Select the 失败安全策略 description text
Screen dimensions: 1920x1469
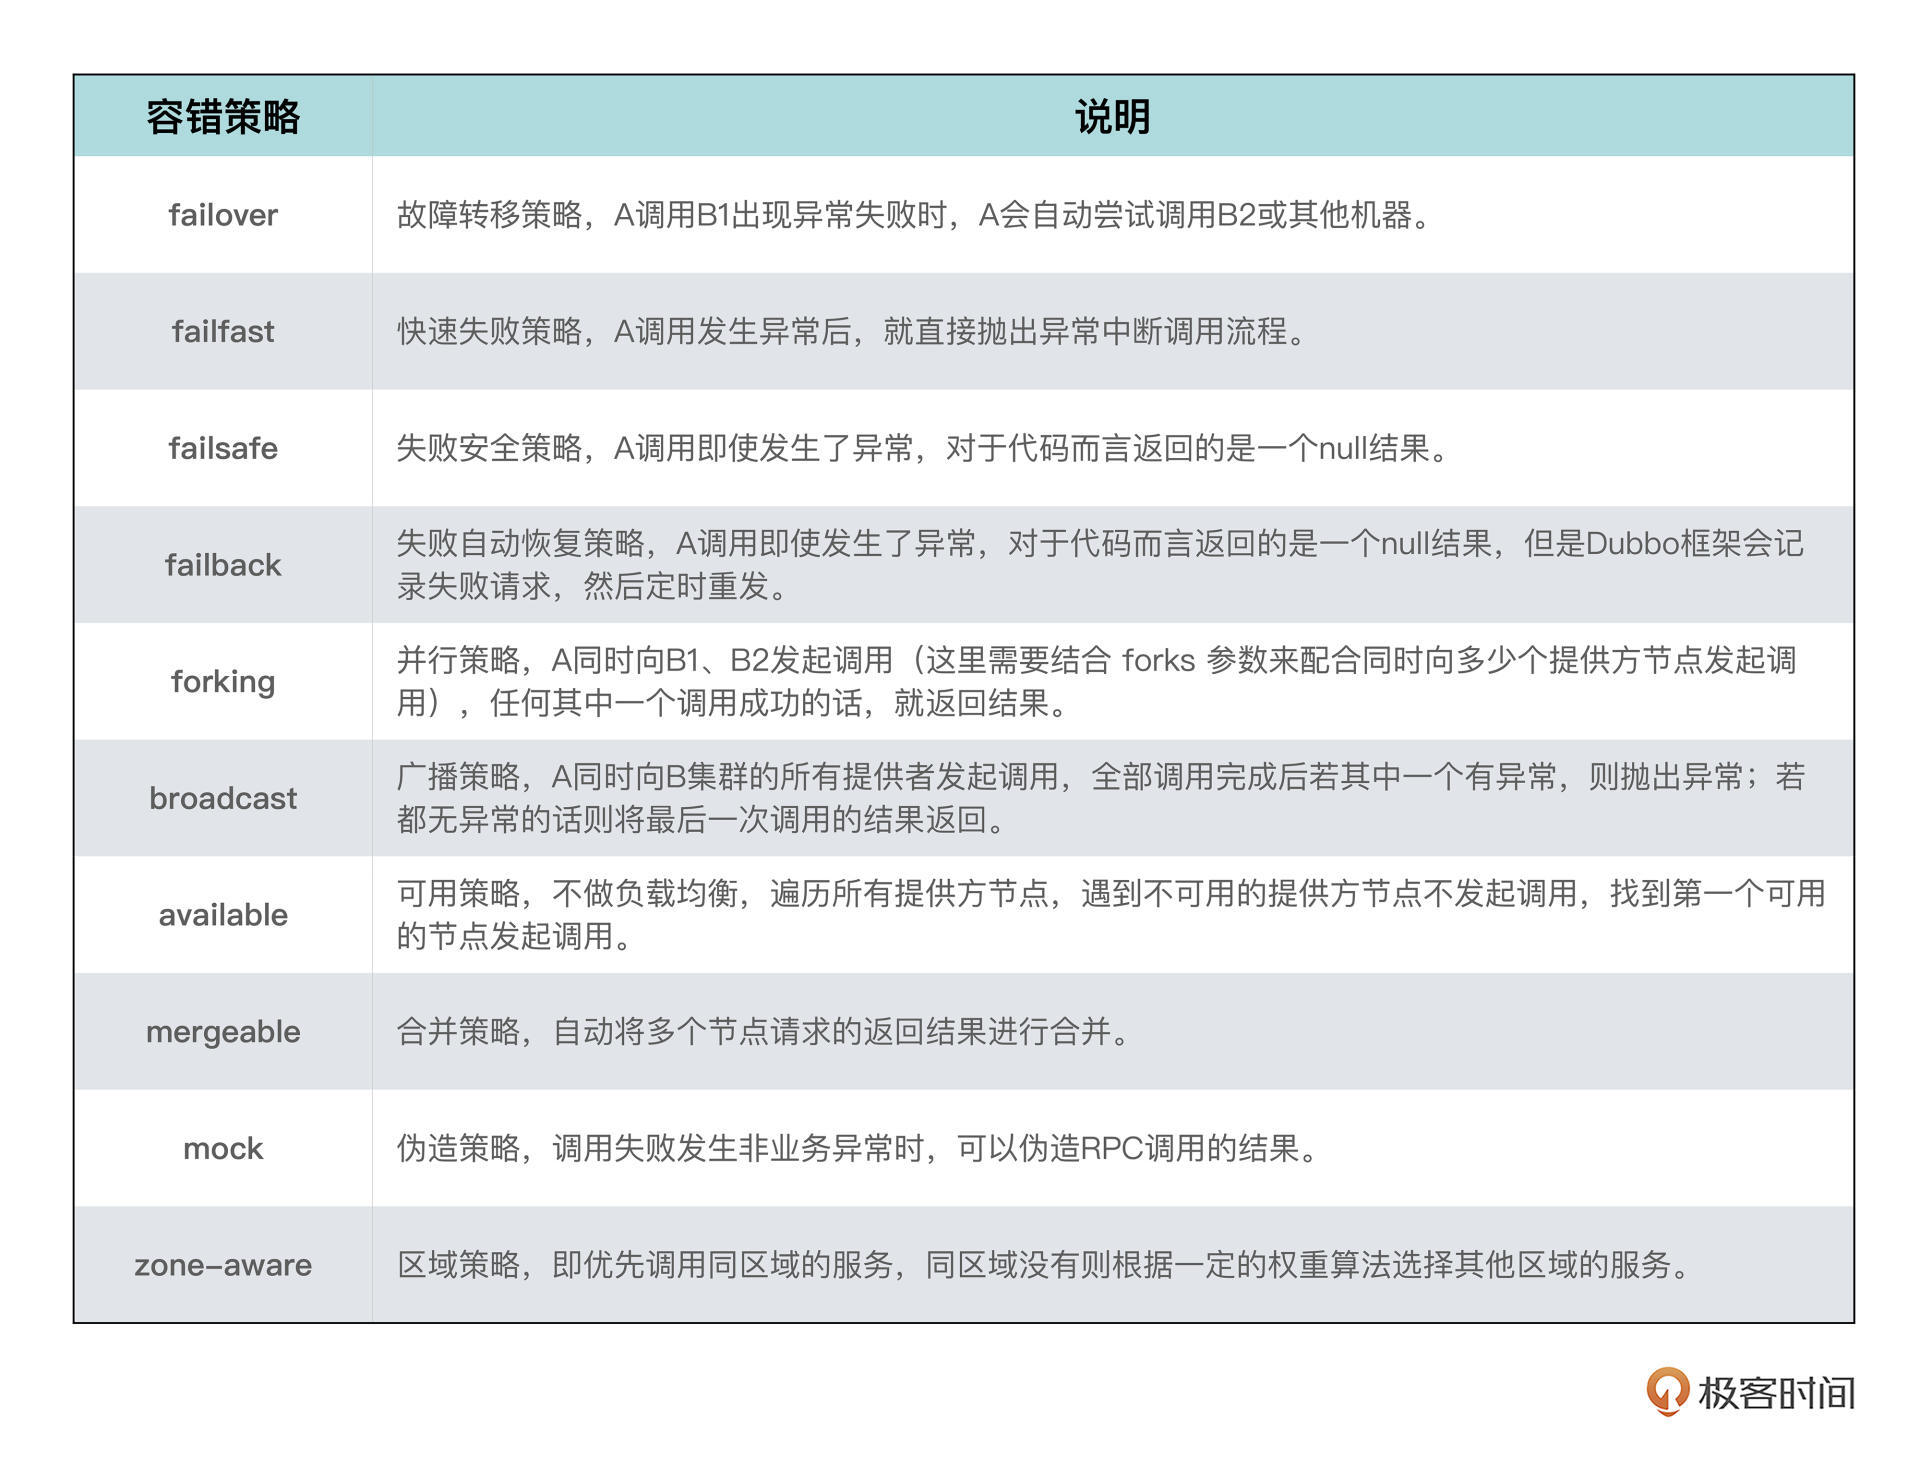pos(922,448)
